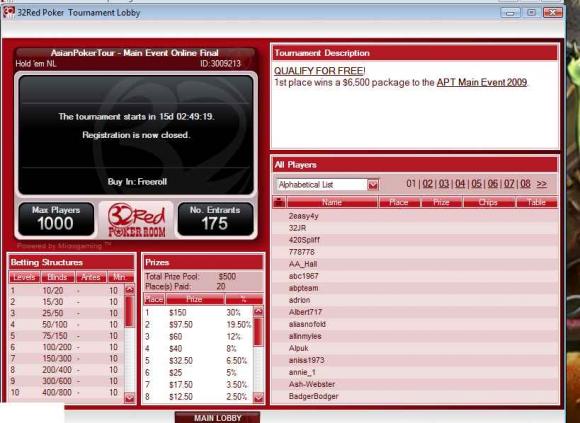Return to the MAIN LOBBY
The height and width of the screenshot is (423, 580).
218,417
